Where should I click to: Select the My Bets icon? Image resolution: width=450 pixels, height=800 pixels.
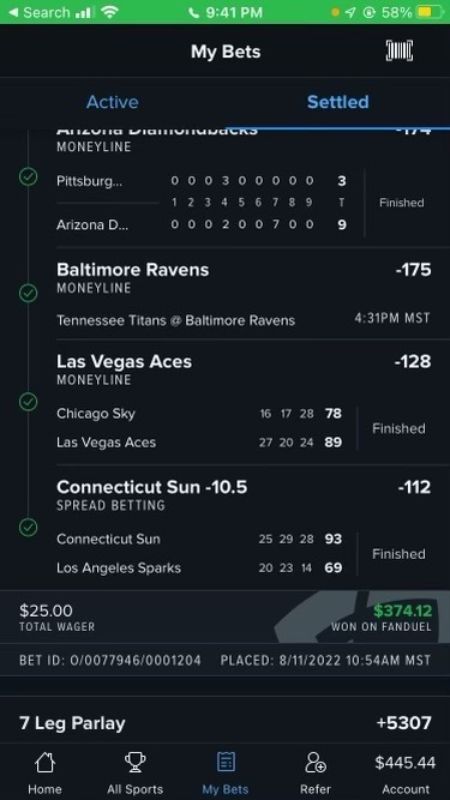[226, 763]
